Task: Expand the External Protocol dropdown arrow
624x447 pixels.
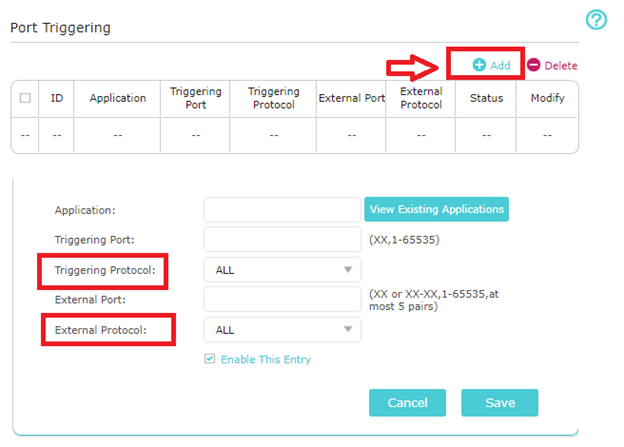Action: point(348,329)
